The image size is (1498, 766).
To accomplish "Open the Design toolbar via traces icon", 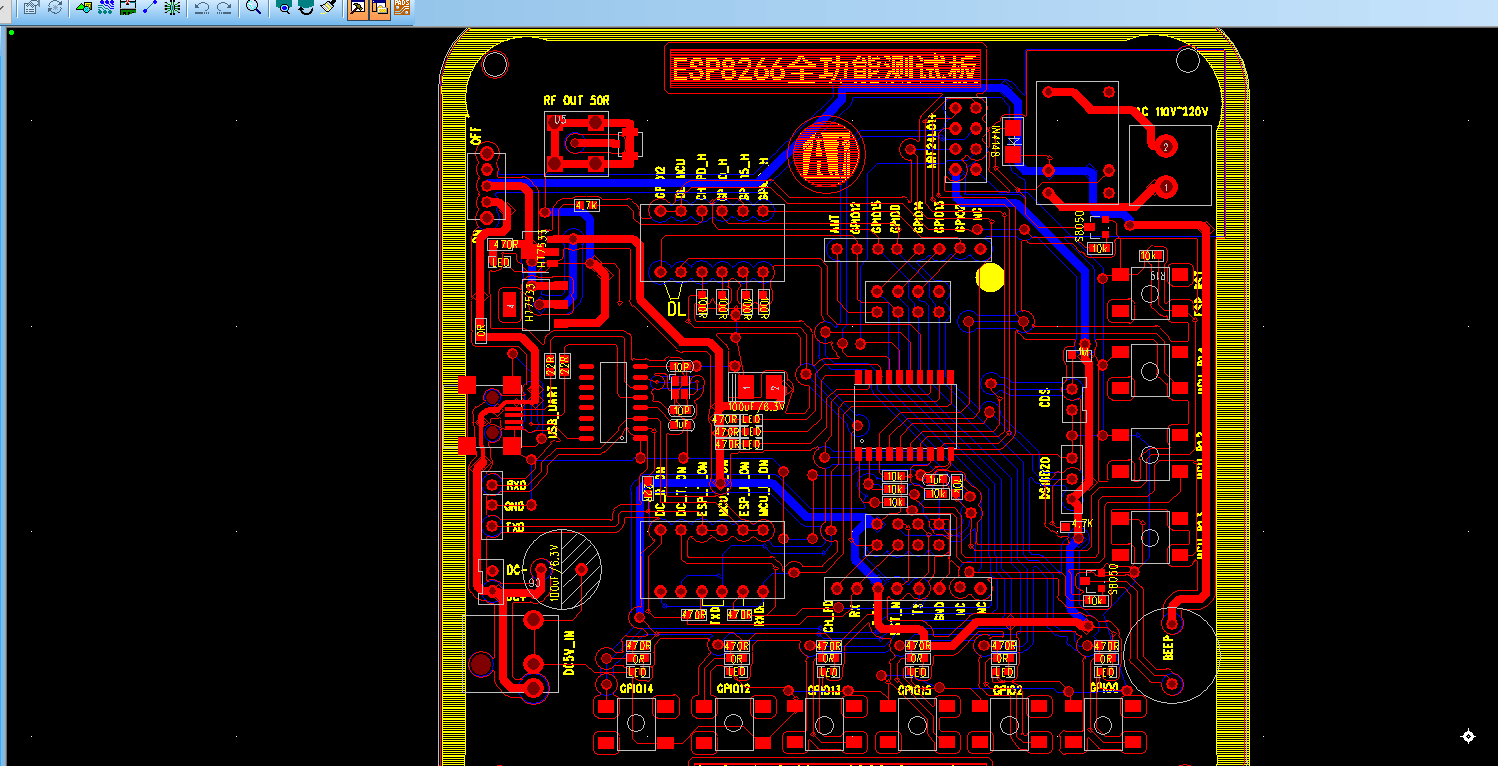I will tap(106, 7).
